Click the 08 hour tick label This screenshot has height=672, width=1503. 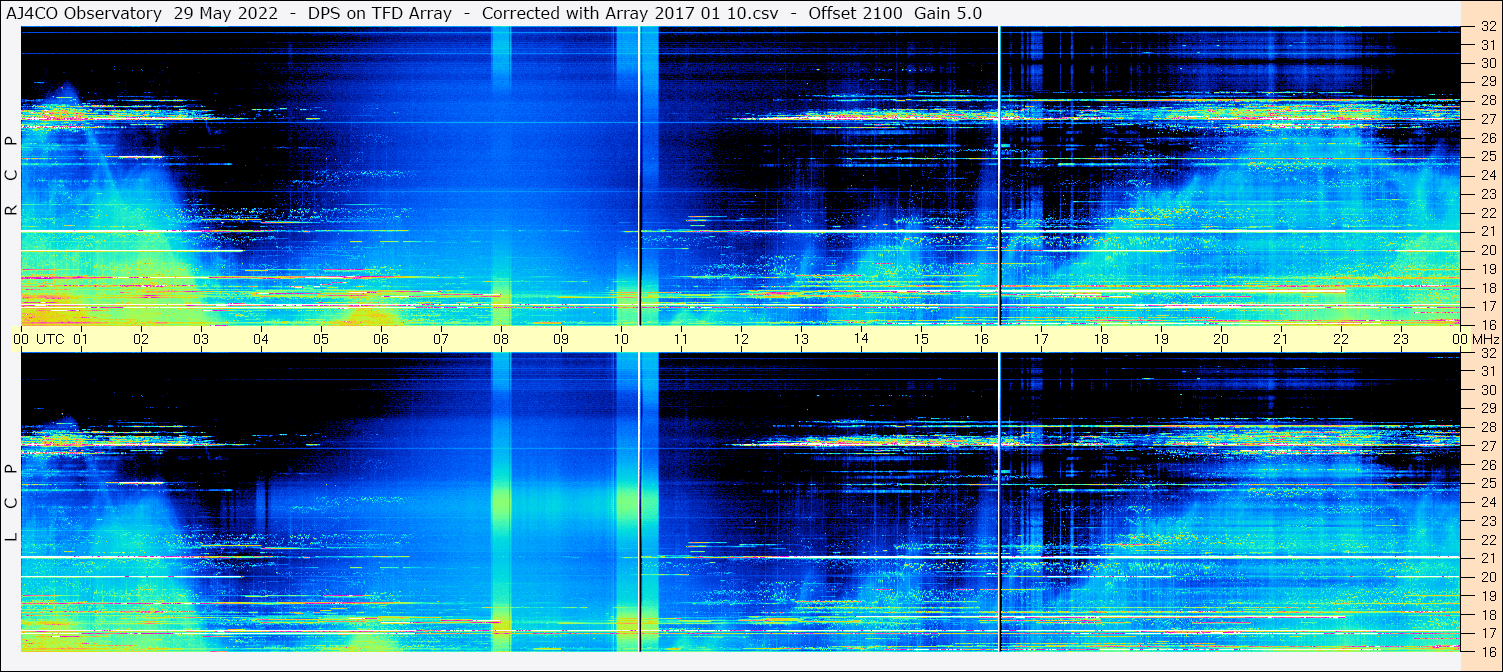[501, 339]
